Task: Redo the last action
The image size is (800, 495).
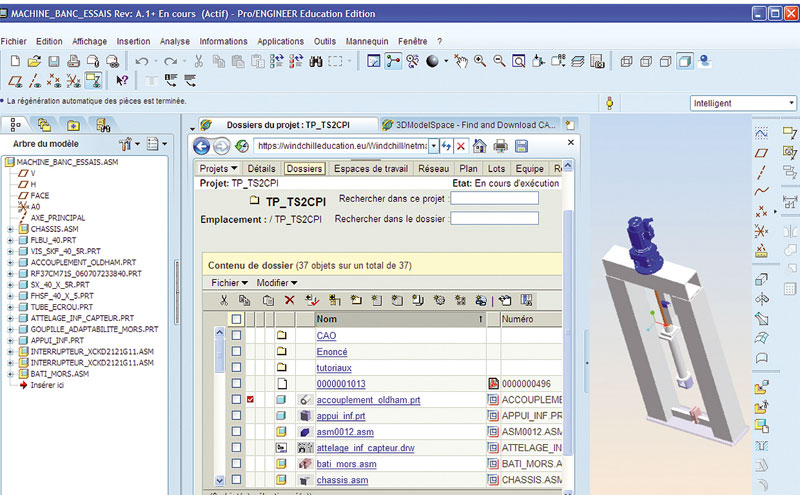Action: (x=170, y=61)
